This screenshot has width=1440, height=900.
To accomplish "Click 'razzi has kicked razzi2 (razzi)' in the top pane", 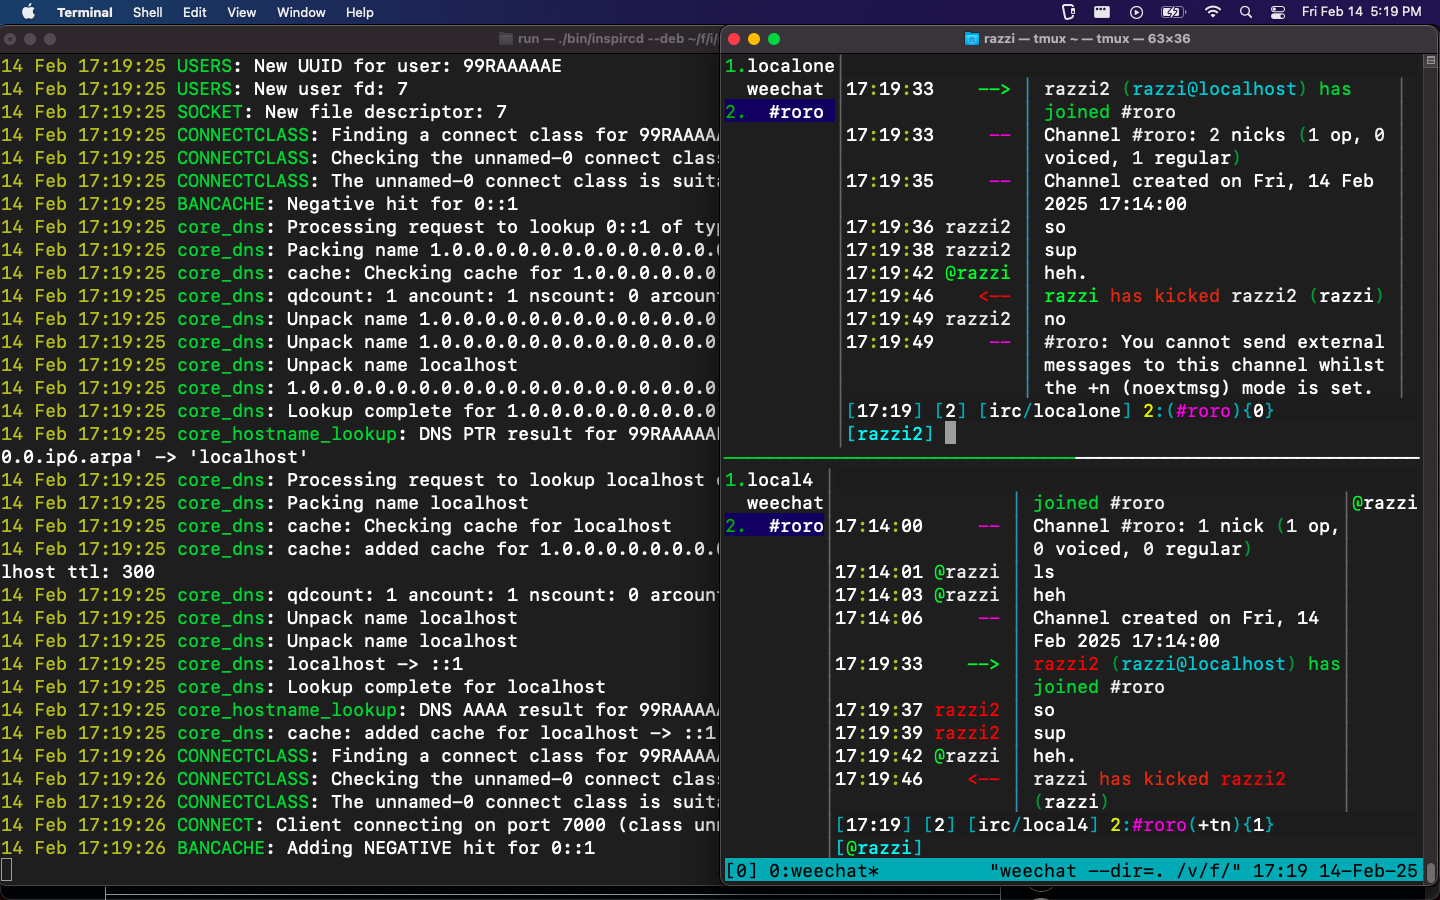I will click(1214, 296).
